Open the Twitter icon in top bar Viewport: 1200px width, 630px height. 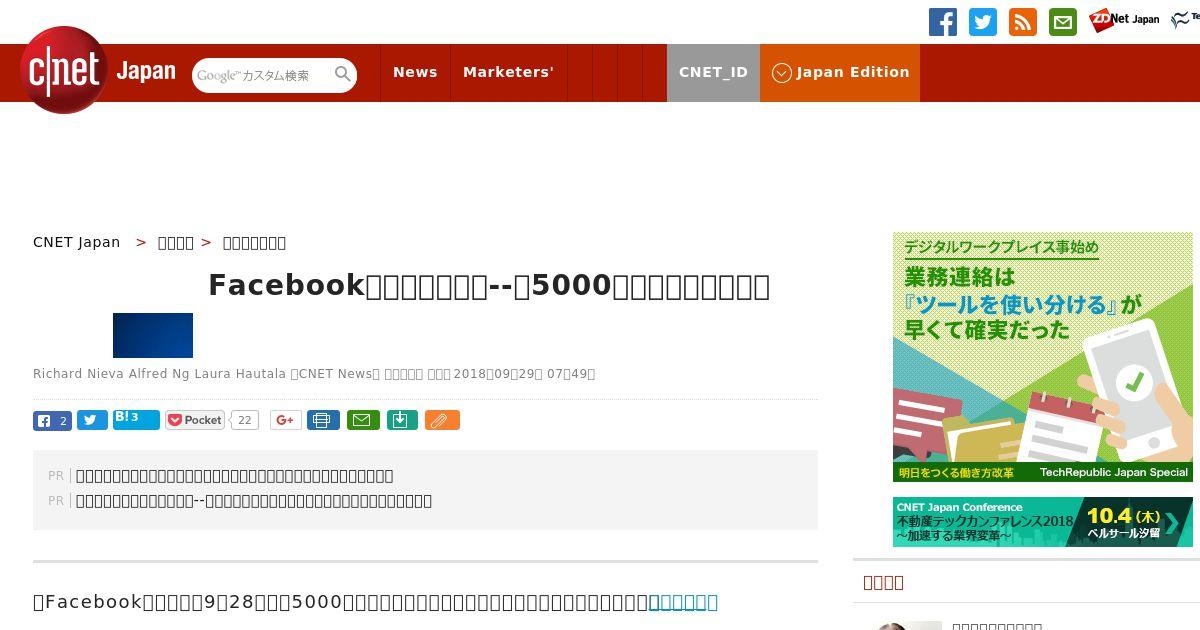(983, 22)
